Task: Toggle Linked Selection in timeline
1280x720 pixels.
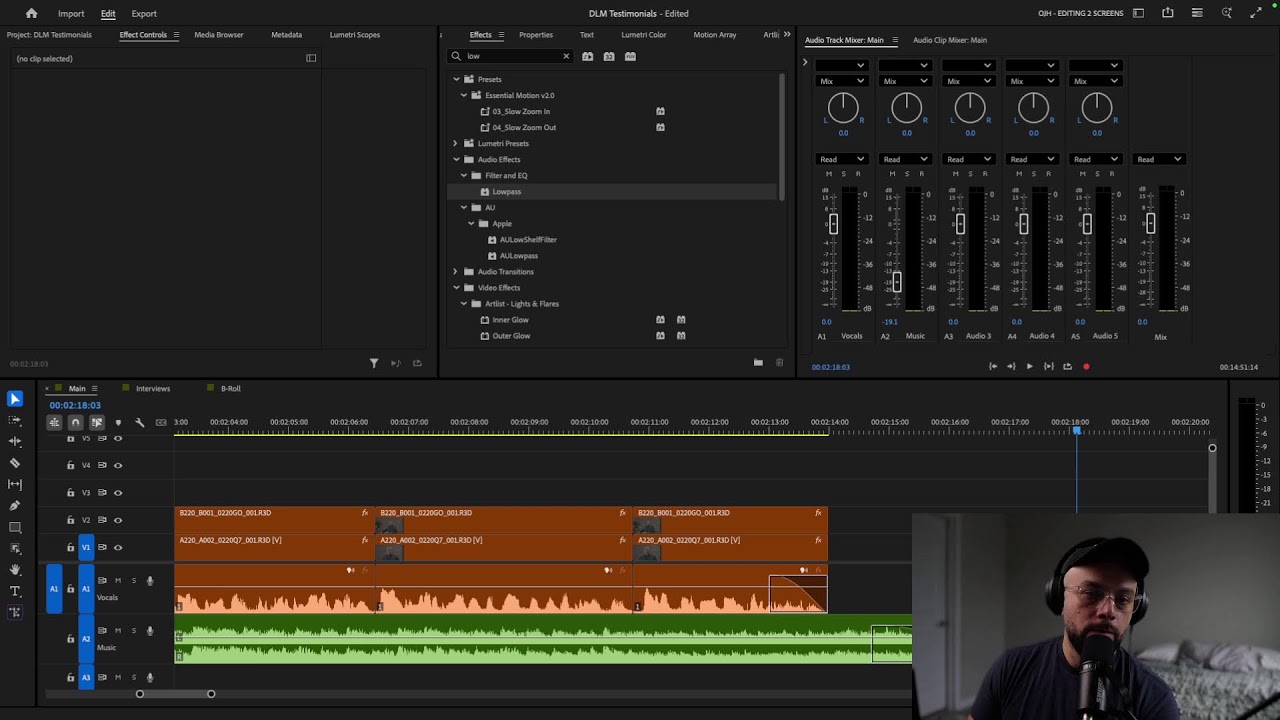Action: 96,422
